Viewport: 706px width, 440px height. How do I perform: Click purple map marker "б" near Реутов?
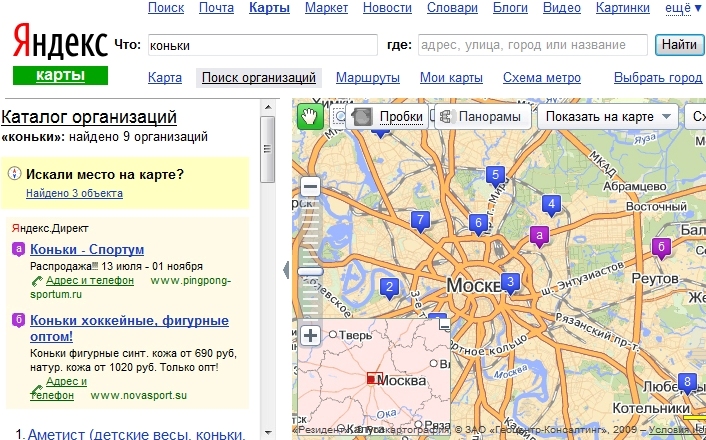(x=661, y=248)
